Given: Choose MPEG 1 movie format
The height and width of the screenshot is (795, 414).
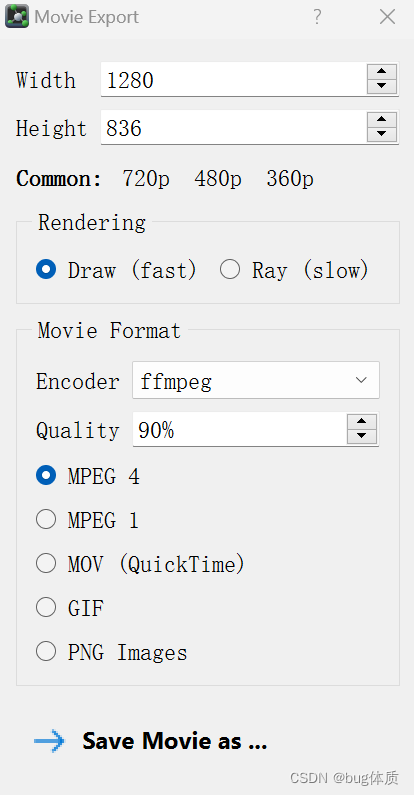Looking at the screenshot, I should tap(87, 520).
